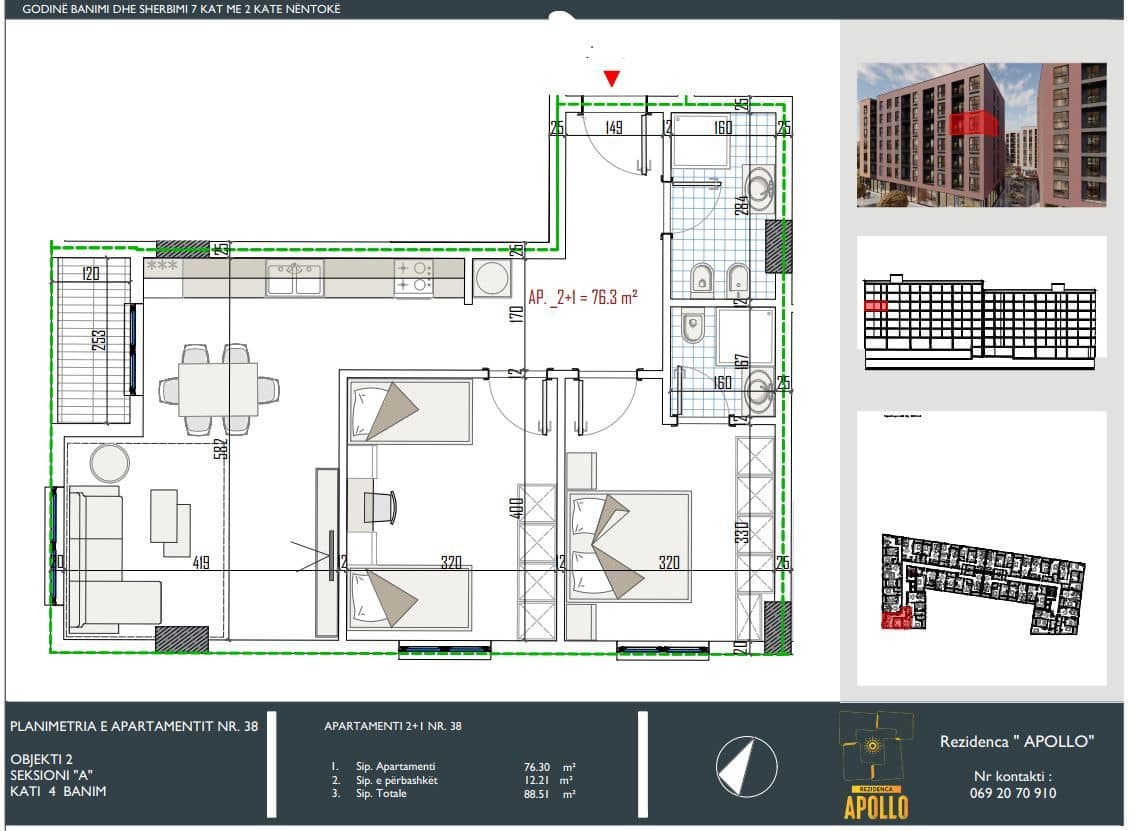Click the kitchen double sink symbol
1139x831 pixels.
294,278
